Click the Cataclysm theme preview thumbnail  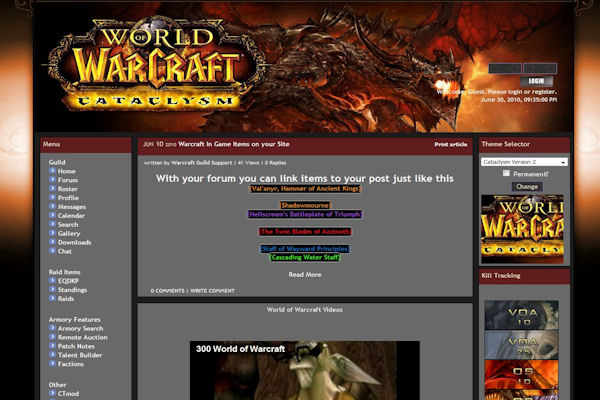(x=522, y=229)
